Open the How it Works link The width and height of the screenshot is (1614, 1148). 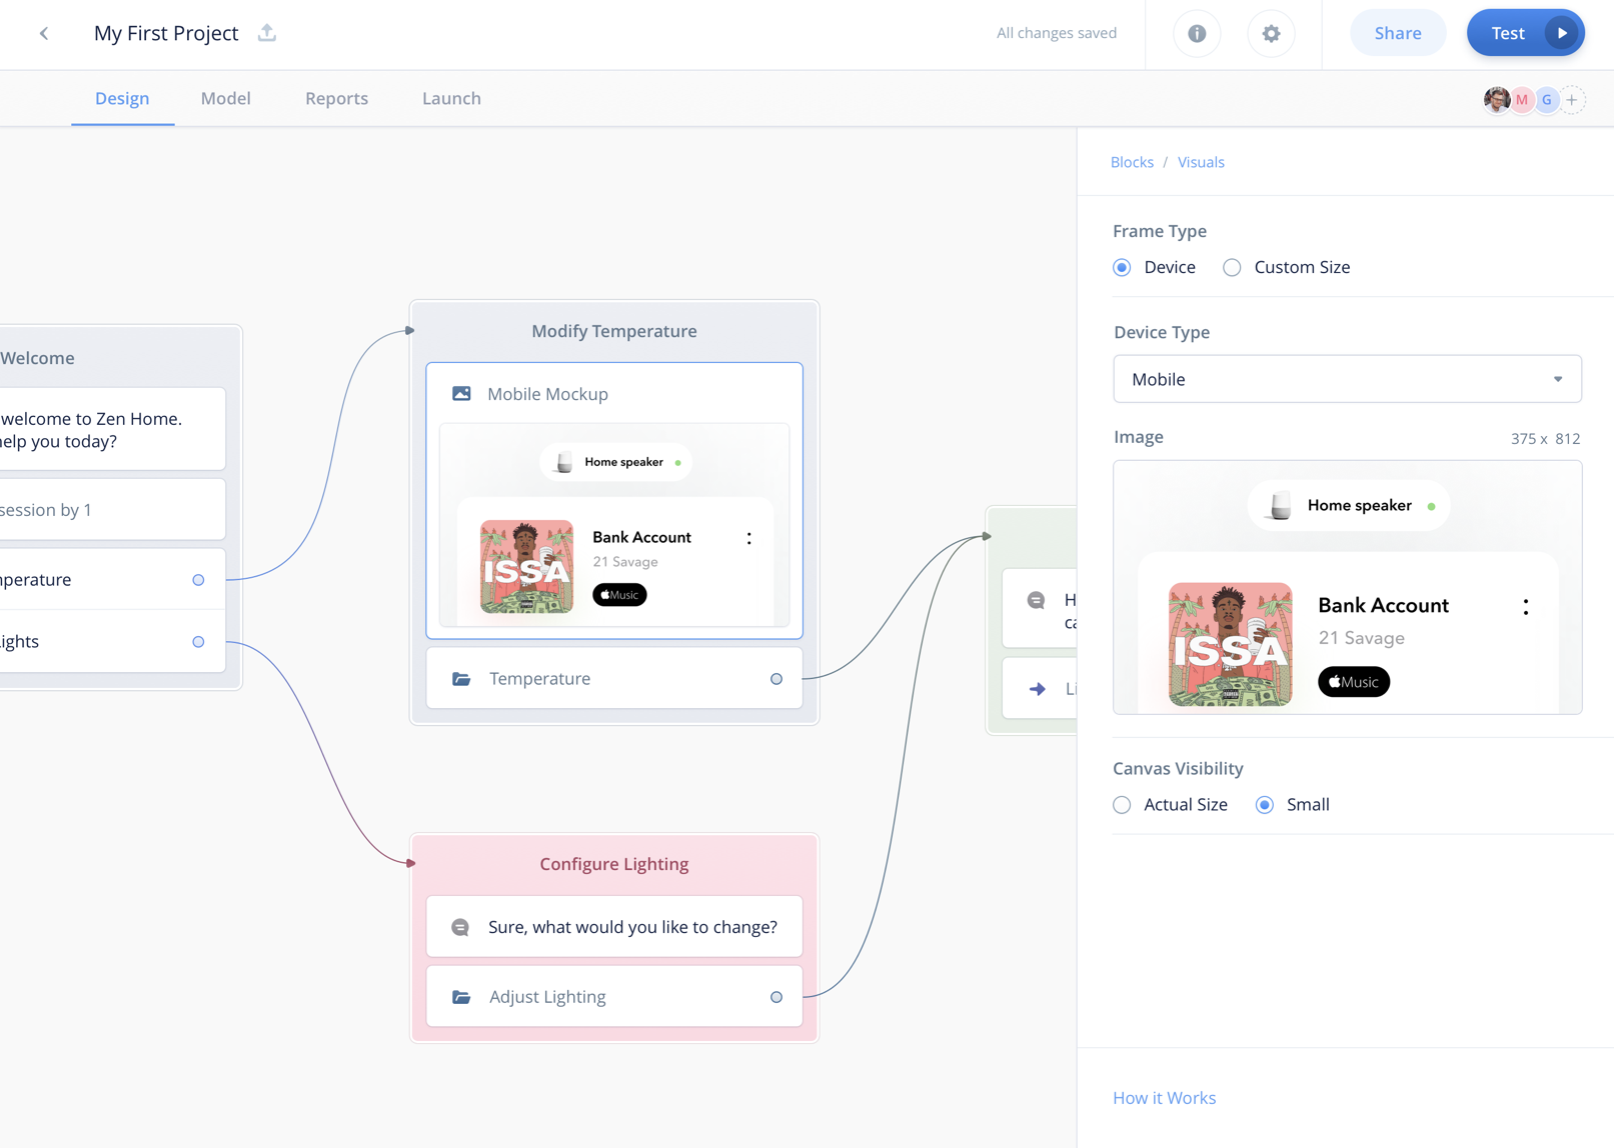coord(1164,1098)
